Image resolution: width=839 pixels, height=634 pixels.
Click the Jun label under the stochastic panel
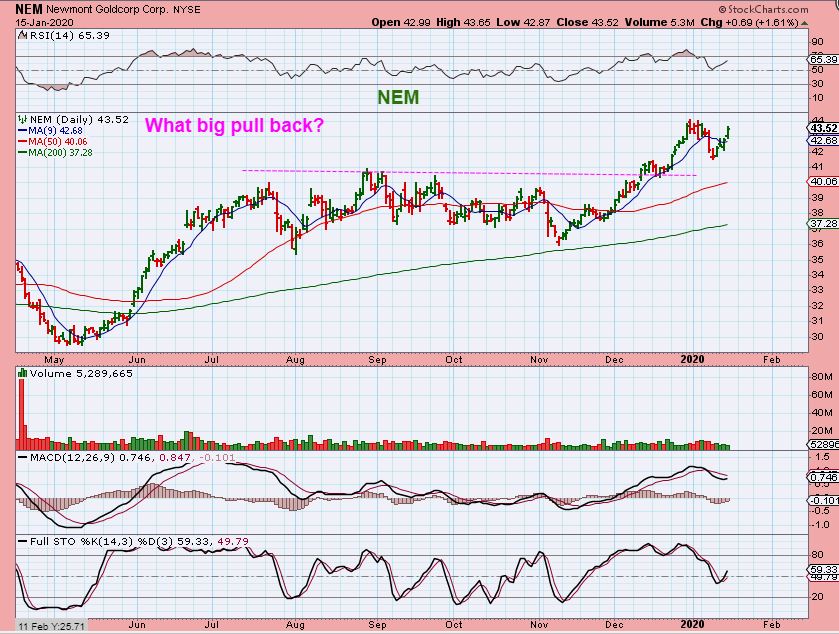[136, 624]
